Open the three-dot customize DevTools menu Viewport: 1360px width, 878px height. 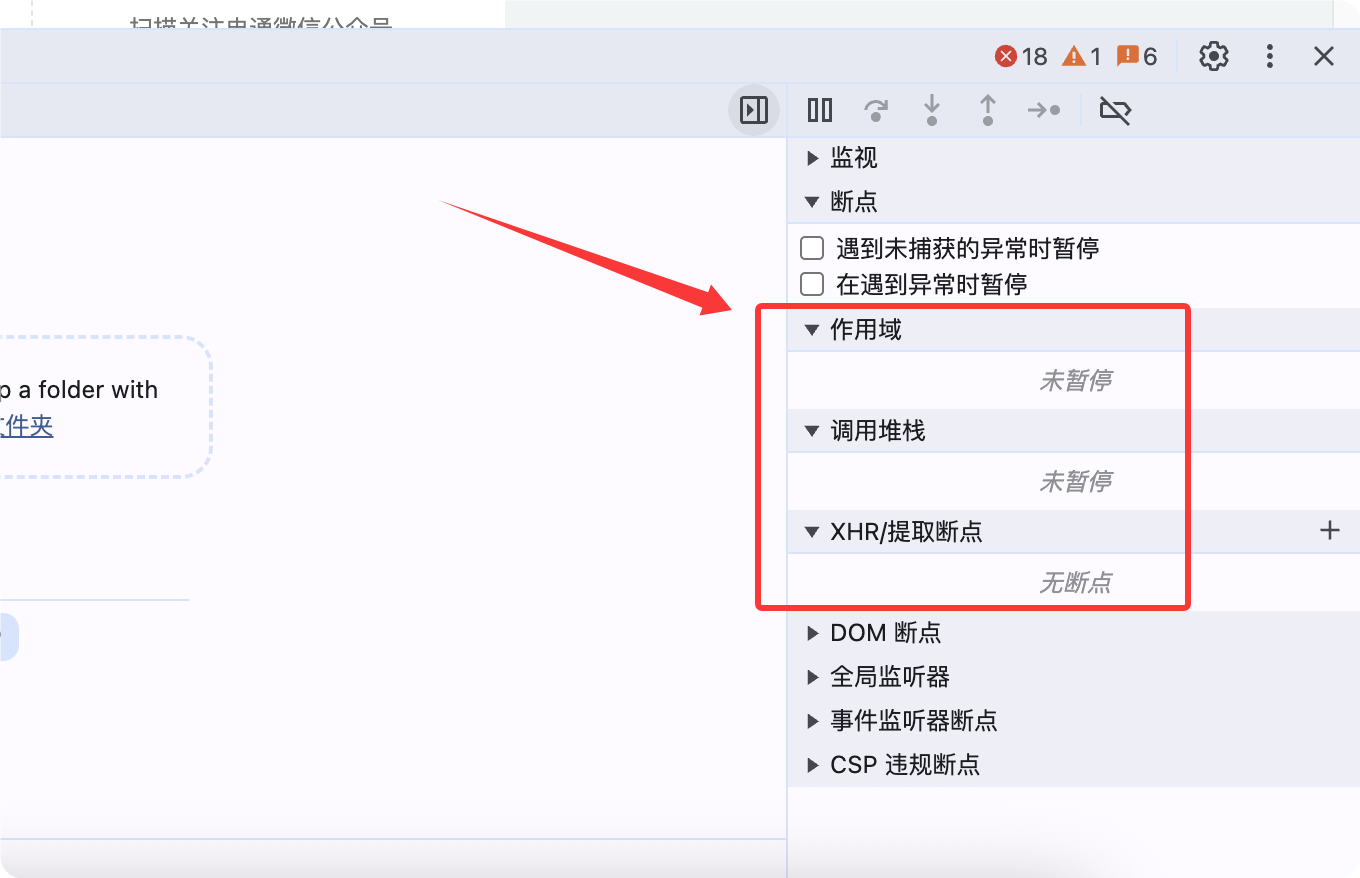click(1269, 56)
